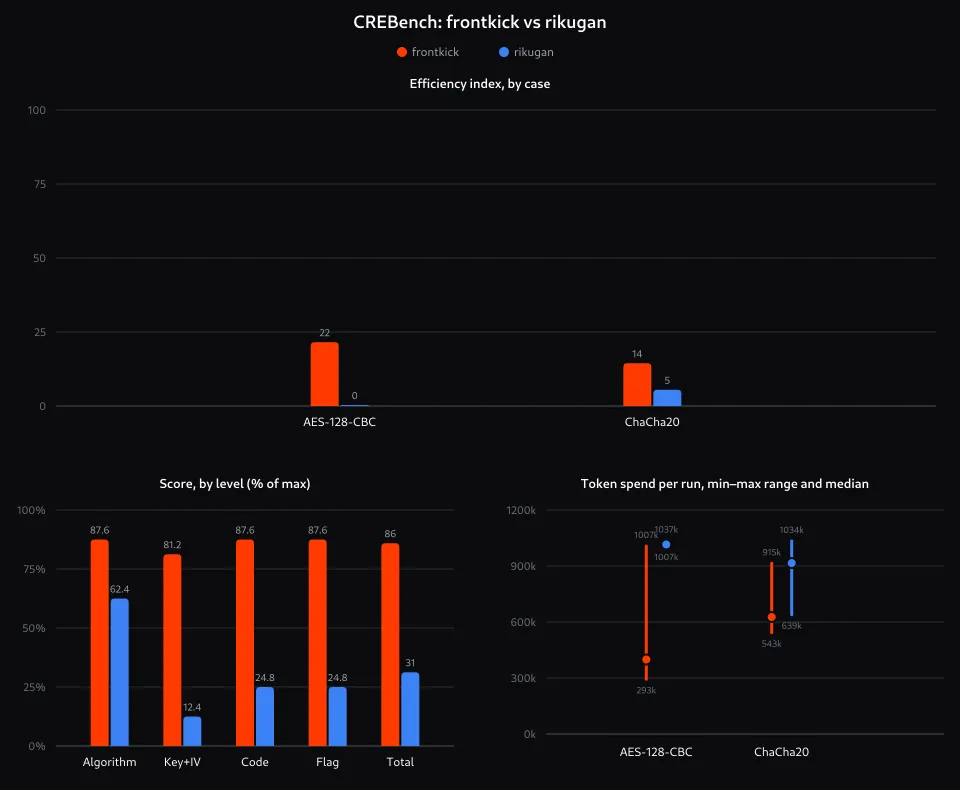Screen dimensions: 960x790
Task: Click the AES-128-CBC label under efficiency chart
Action: tap(339, 422)
